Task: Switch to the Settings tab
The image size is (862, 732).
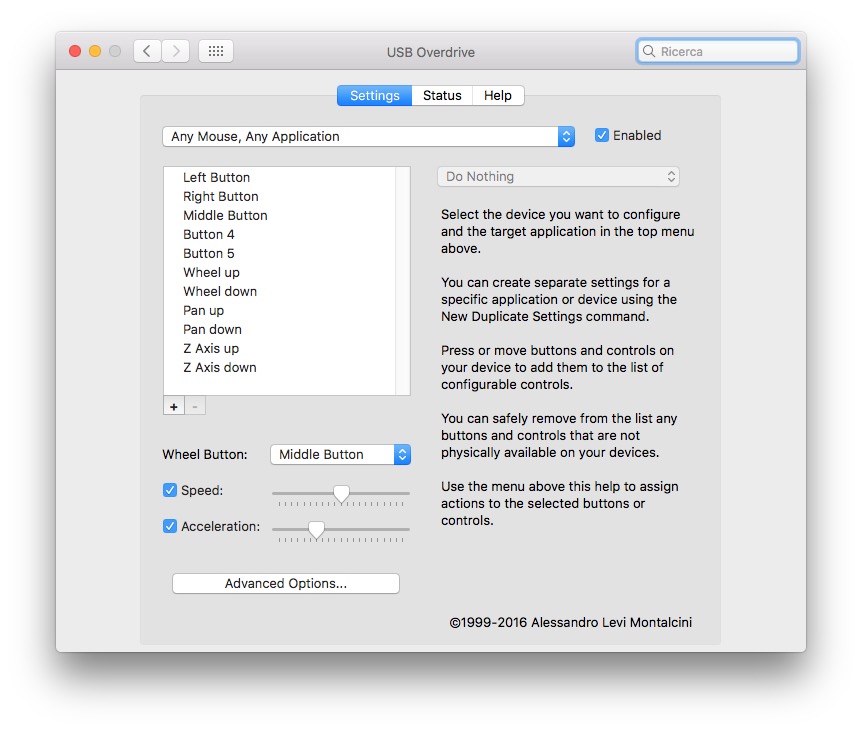Action: [374, 96]
